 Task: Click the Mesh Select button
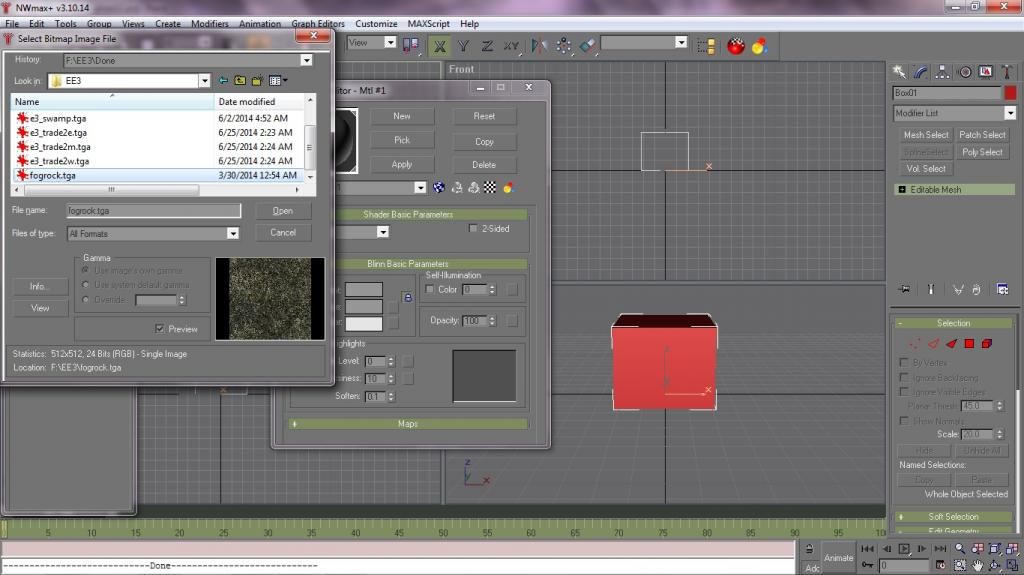[926, 135]
